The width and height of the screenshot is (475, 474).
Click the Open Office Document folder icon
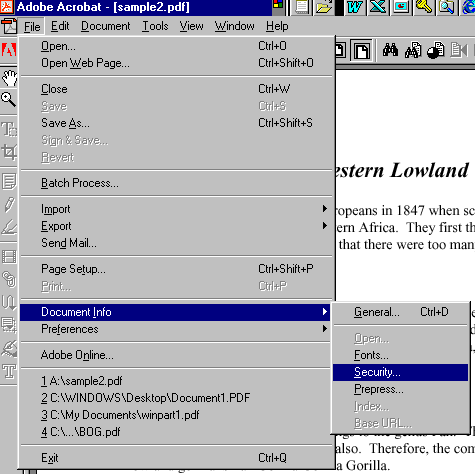click(x=324, y=7)
